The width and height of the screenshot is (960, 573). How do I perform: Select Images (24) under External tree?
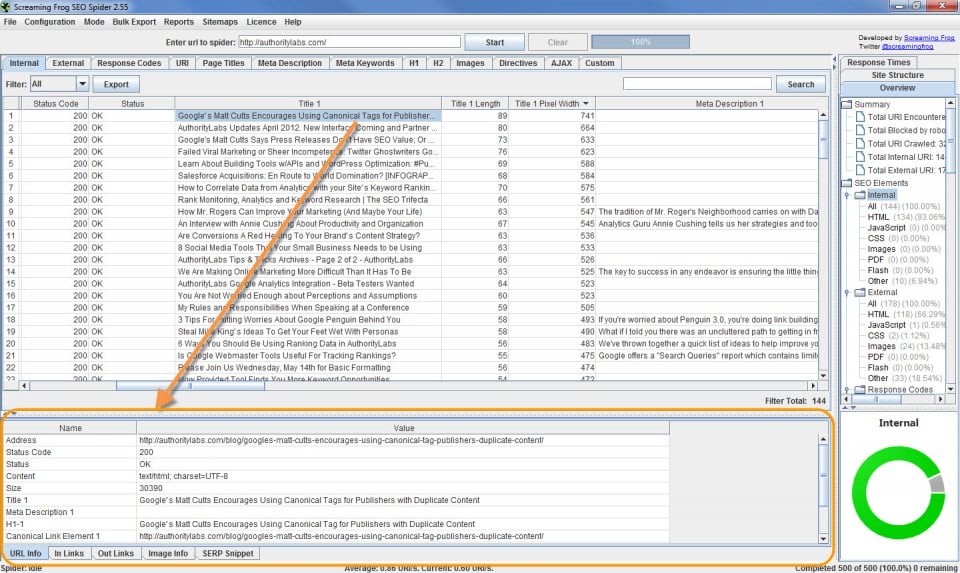(x=906, y=346)
